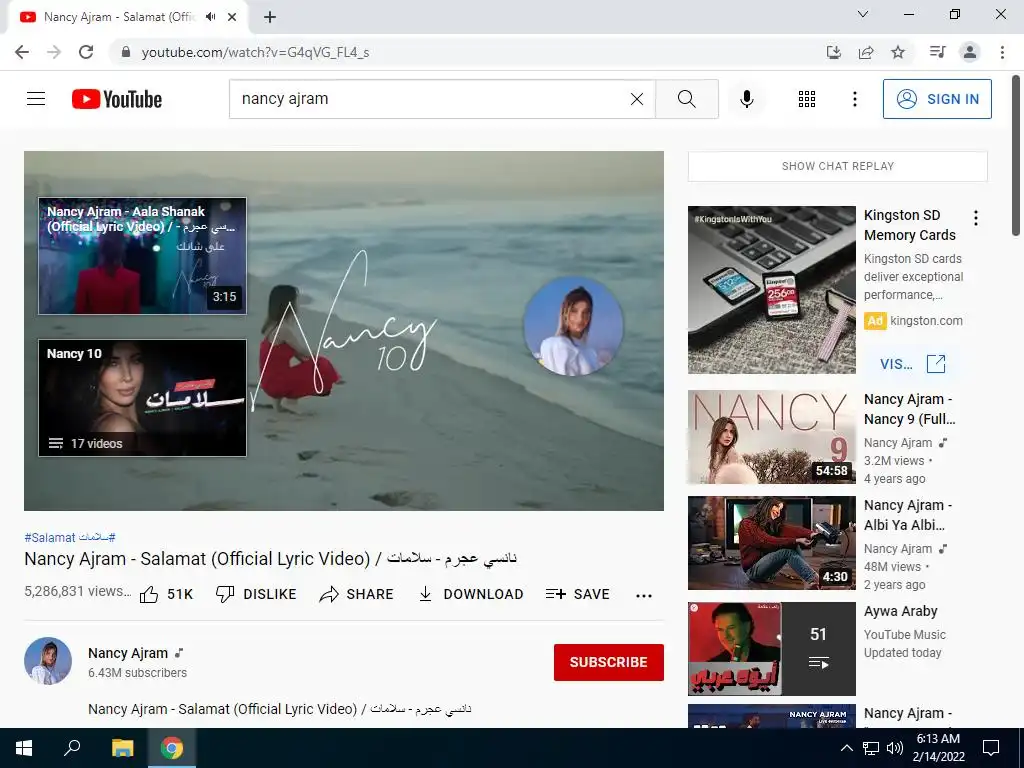Open the volume control tray icon

(895, 748)
